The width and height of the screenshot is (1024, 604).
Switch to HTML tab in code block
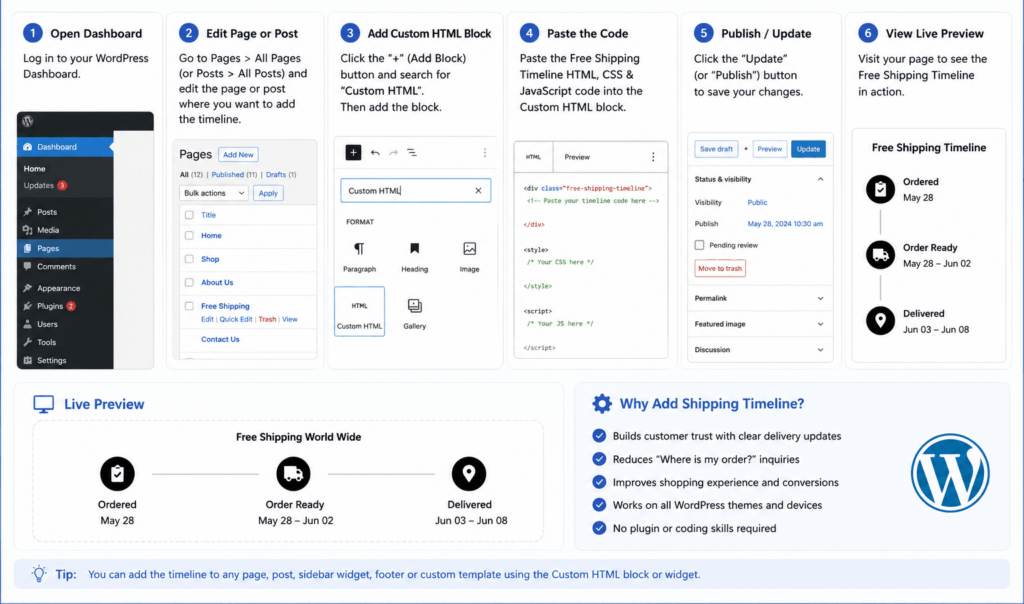click(x=534, y=157)
